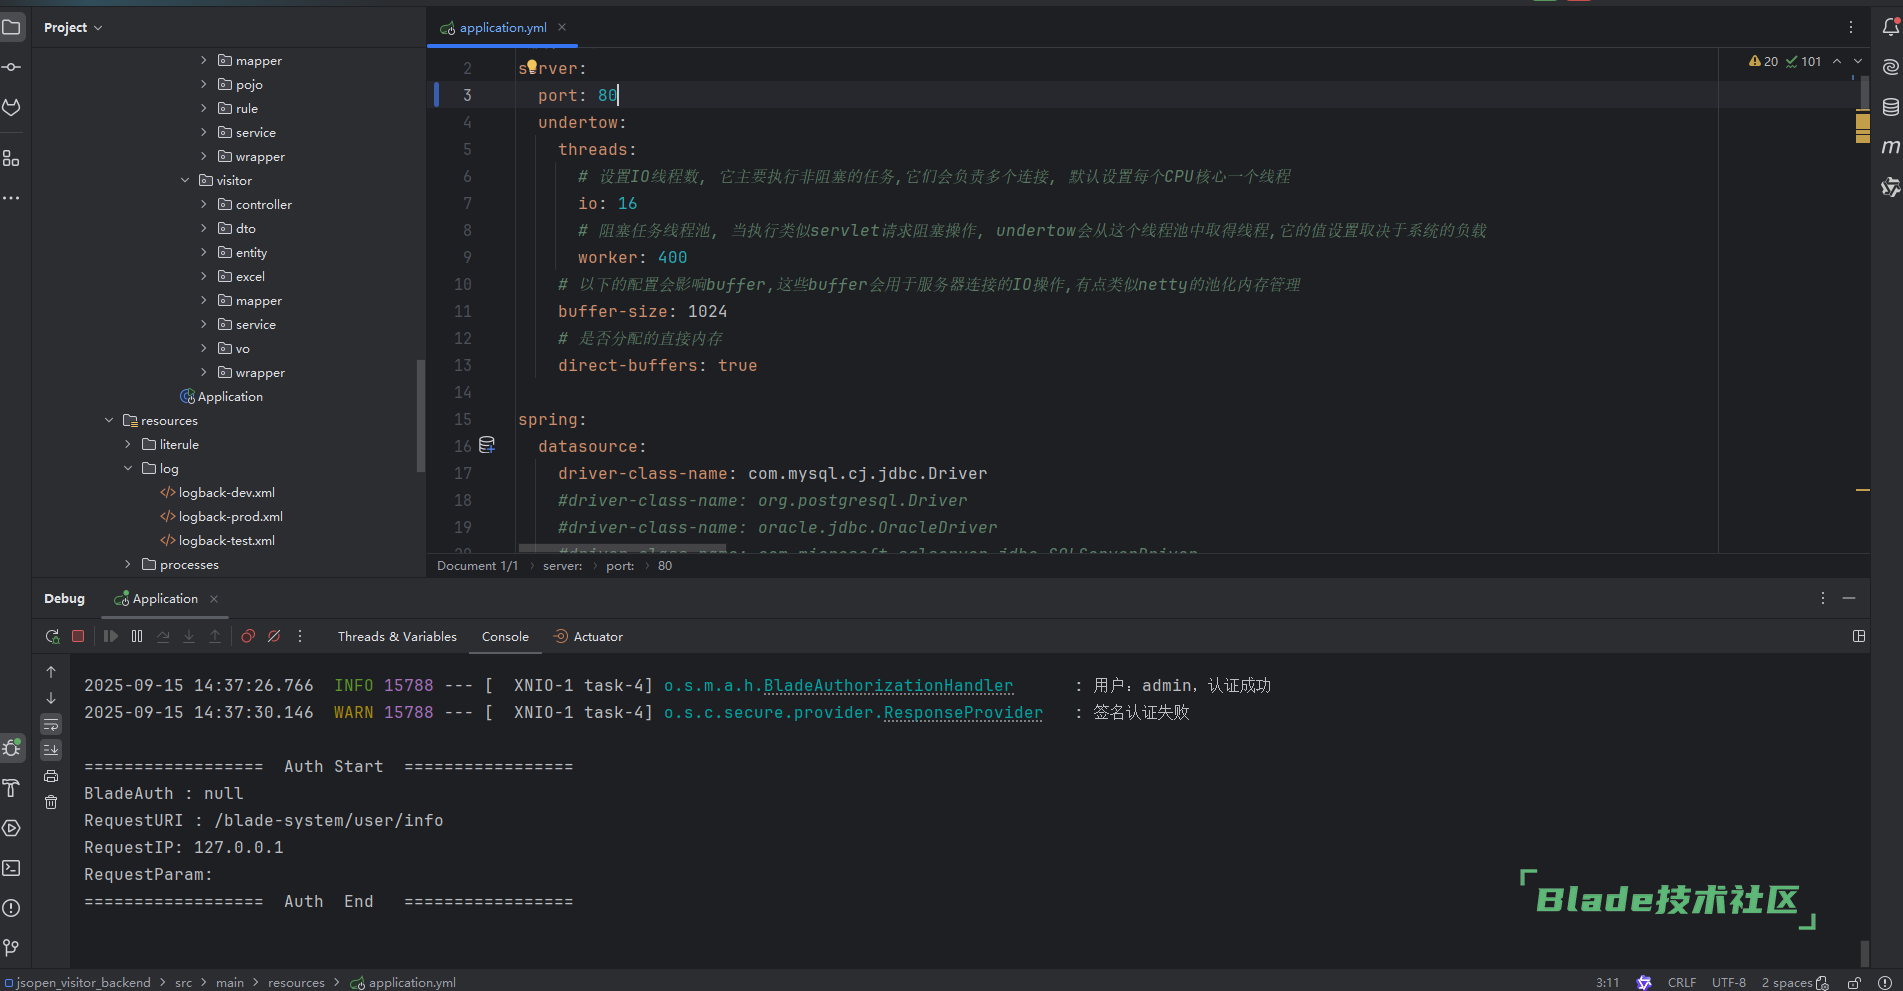Collapse the log folder
This screenshot has width=1903, height=991.
pyautogui.click(x=128, y=469)
